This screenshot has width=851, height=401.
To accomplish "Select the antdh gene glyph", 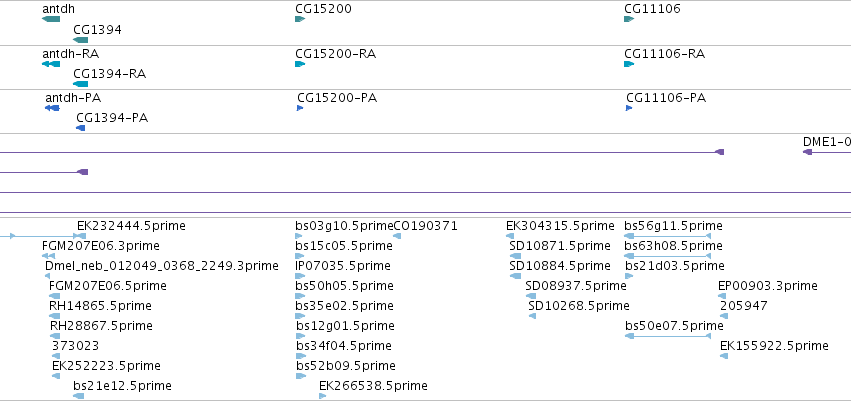I will click(51, 19).
